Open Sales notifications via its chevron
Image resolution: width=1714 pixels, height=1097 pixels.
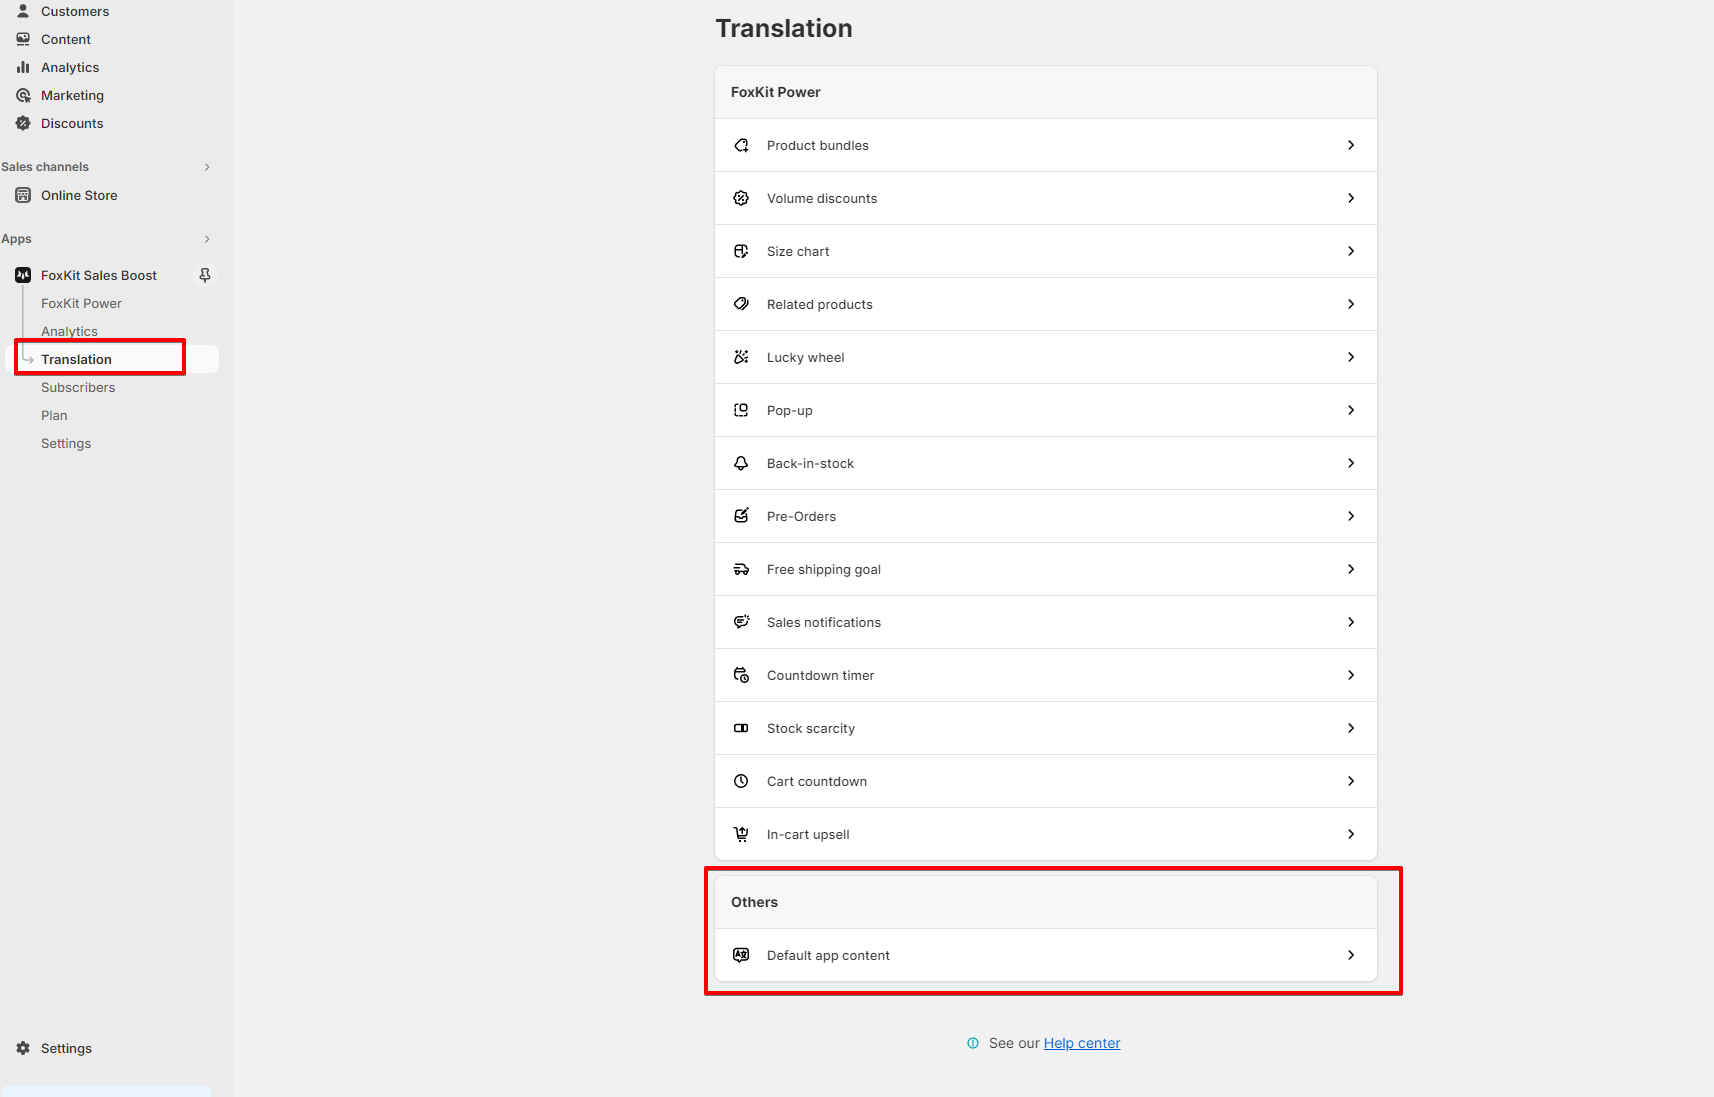(x=1351, y=622)
